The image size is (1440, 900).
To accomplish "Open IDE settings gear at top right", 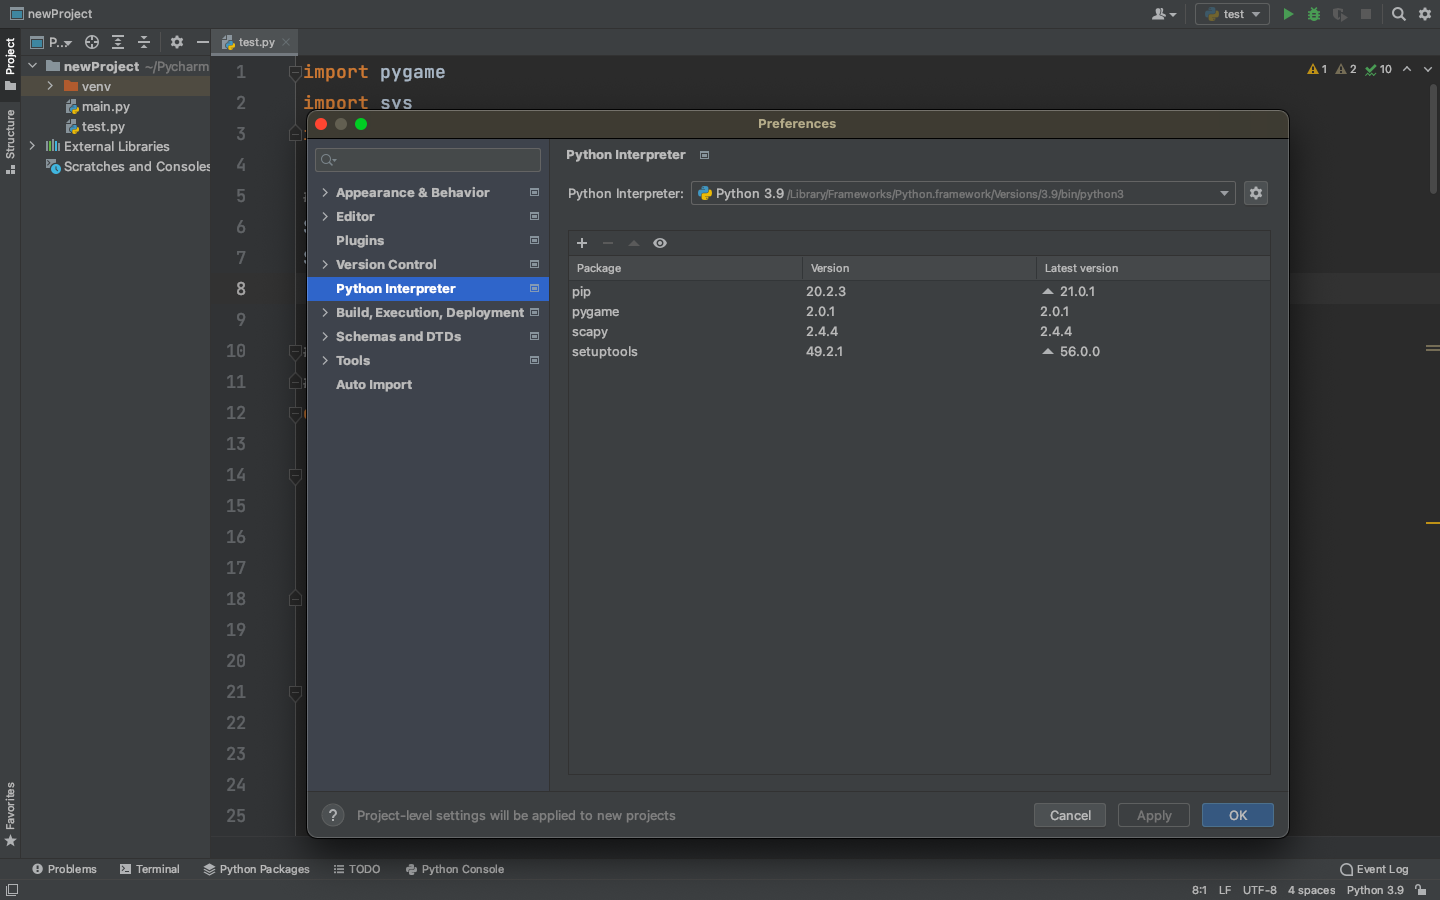I will [1425, 14].
